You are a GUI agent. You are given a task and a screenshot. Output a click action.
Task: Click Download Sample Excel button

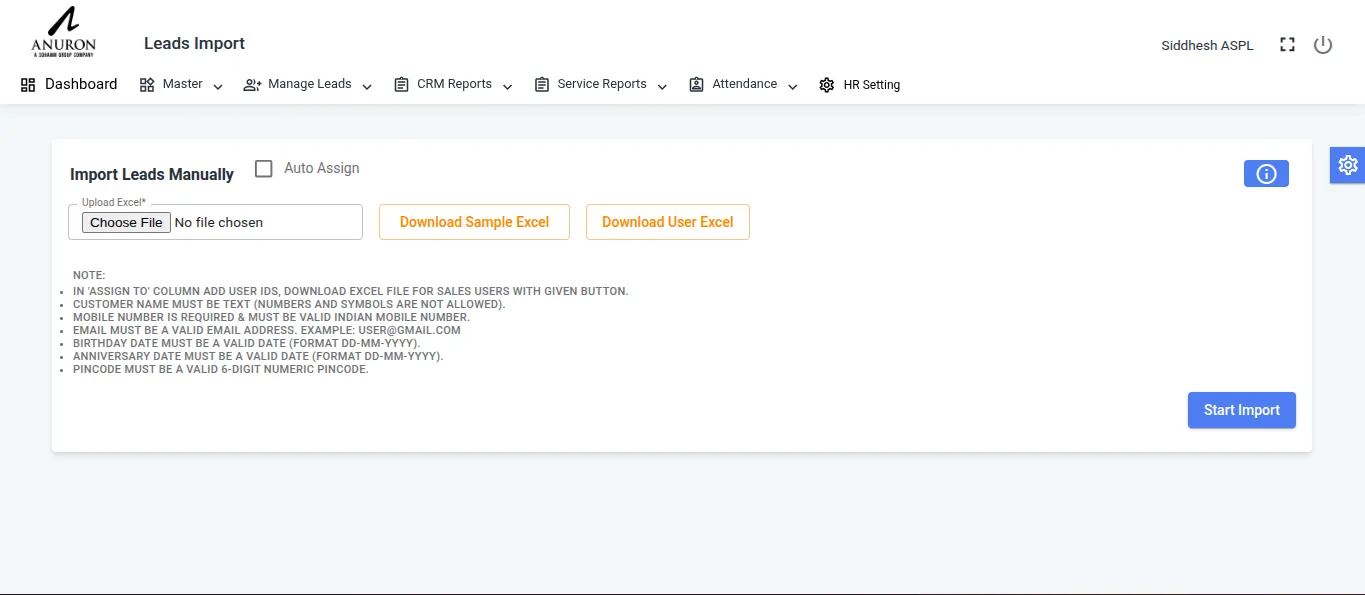point(474,222)
